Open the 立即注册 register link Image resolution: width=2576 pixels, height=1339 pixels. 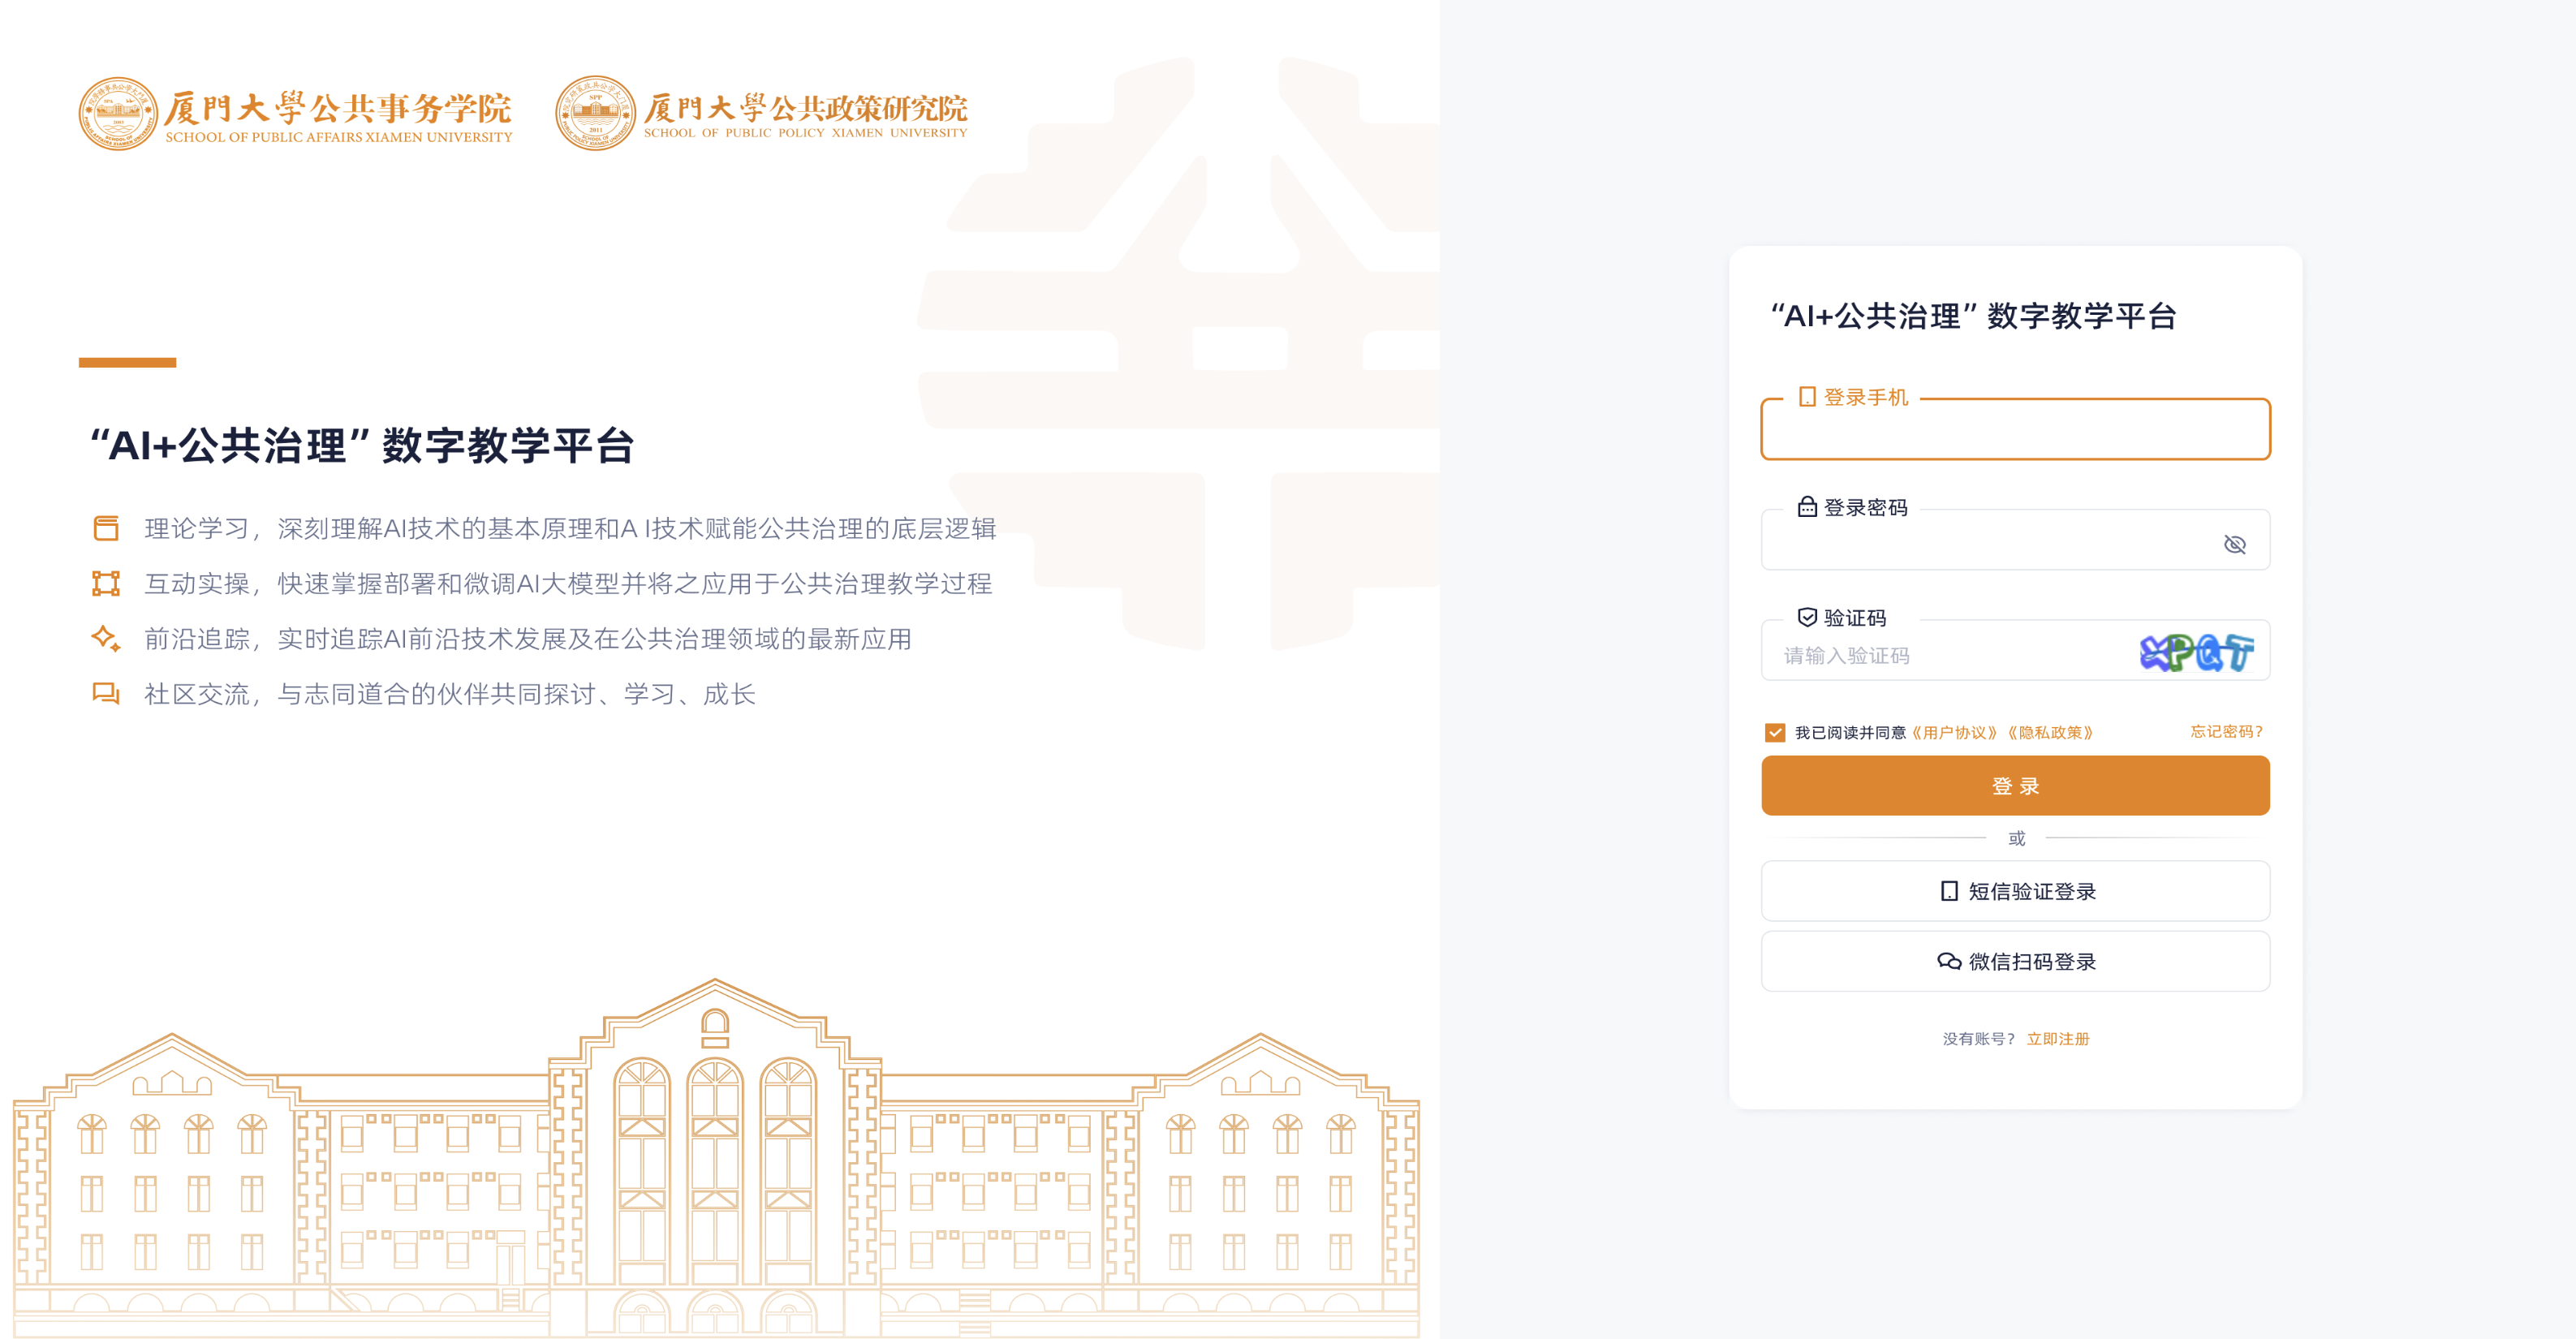(2057, 1039)
